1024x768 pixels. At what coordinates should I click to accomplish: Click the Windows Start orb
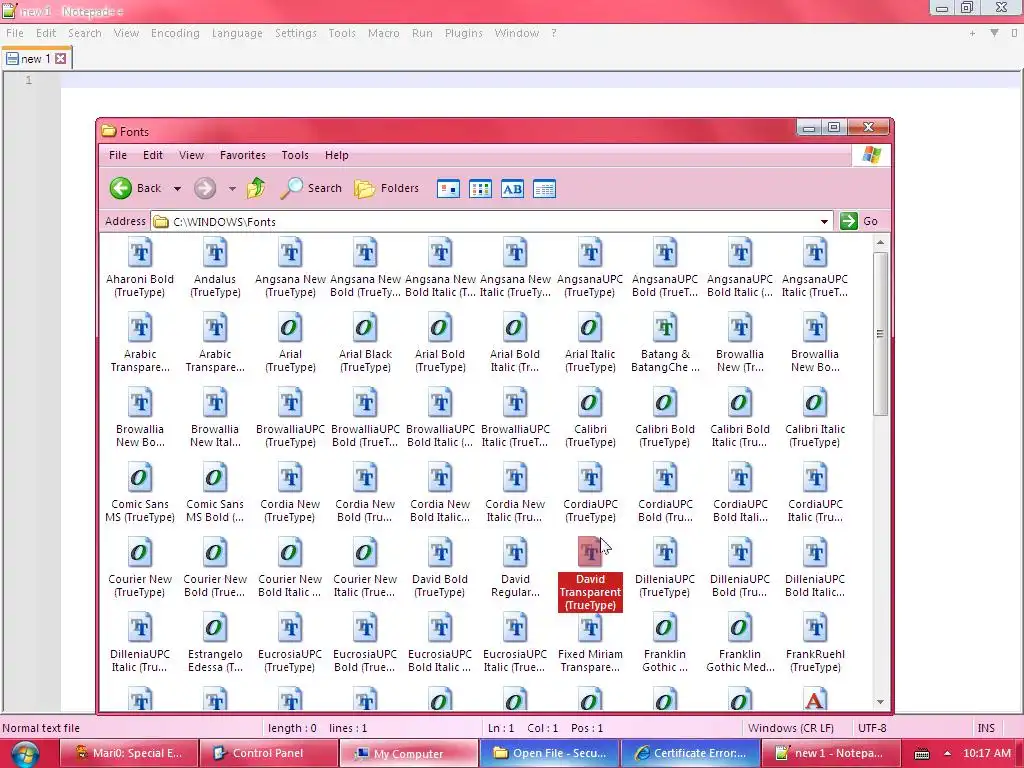[25, 754]
